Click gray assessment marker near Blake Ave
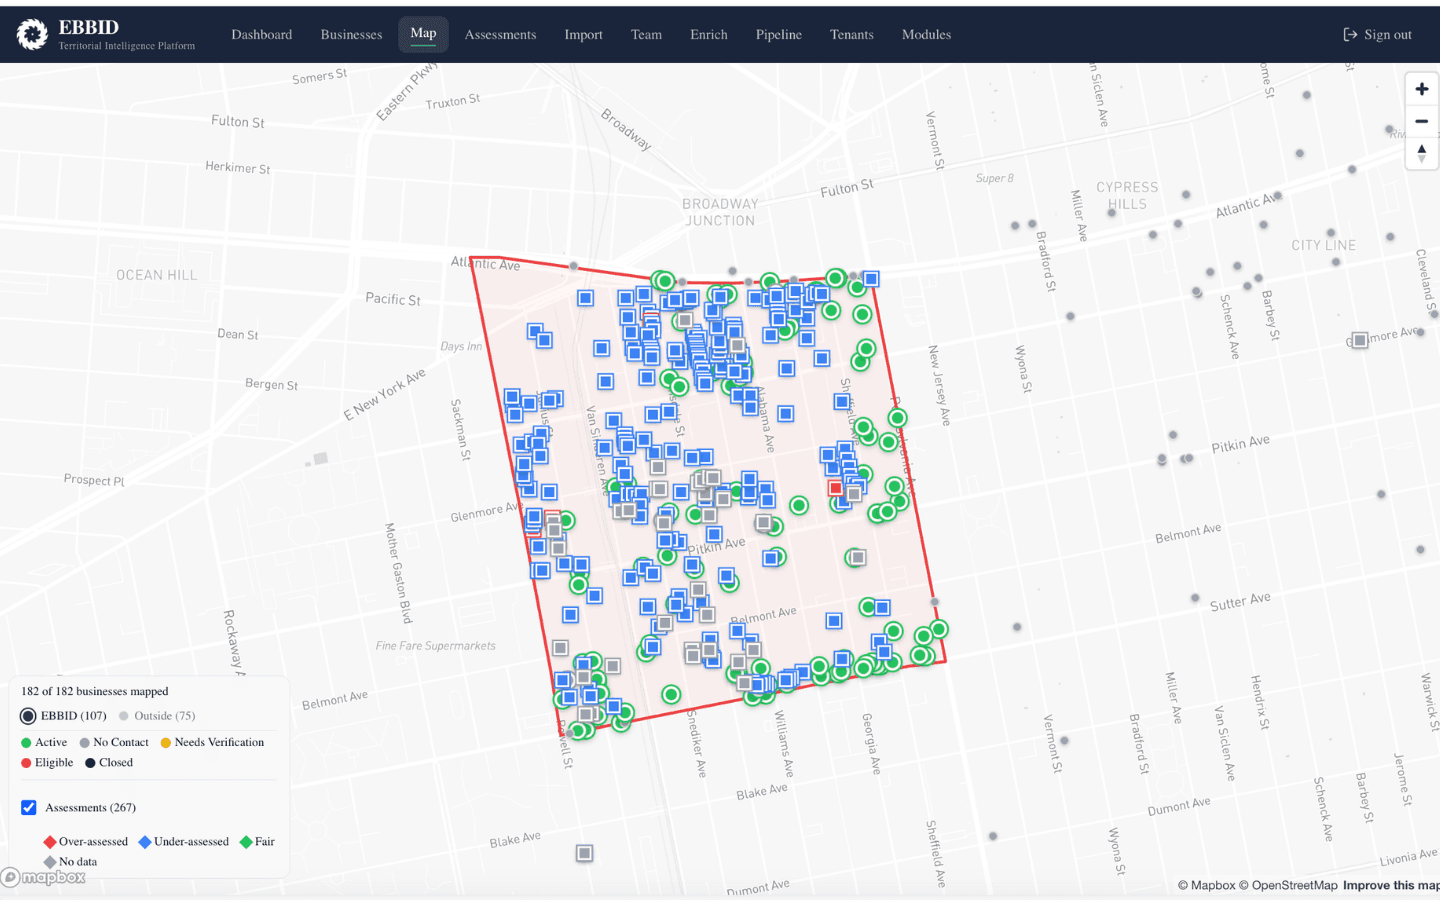 click(x=585, y=853)
